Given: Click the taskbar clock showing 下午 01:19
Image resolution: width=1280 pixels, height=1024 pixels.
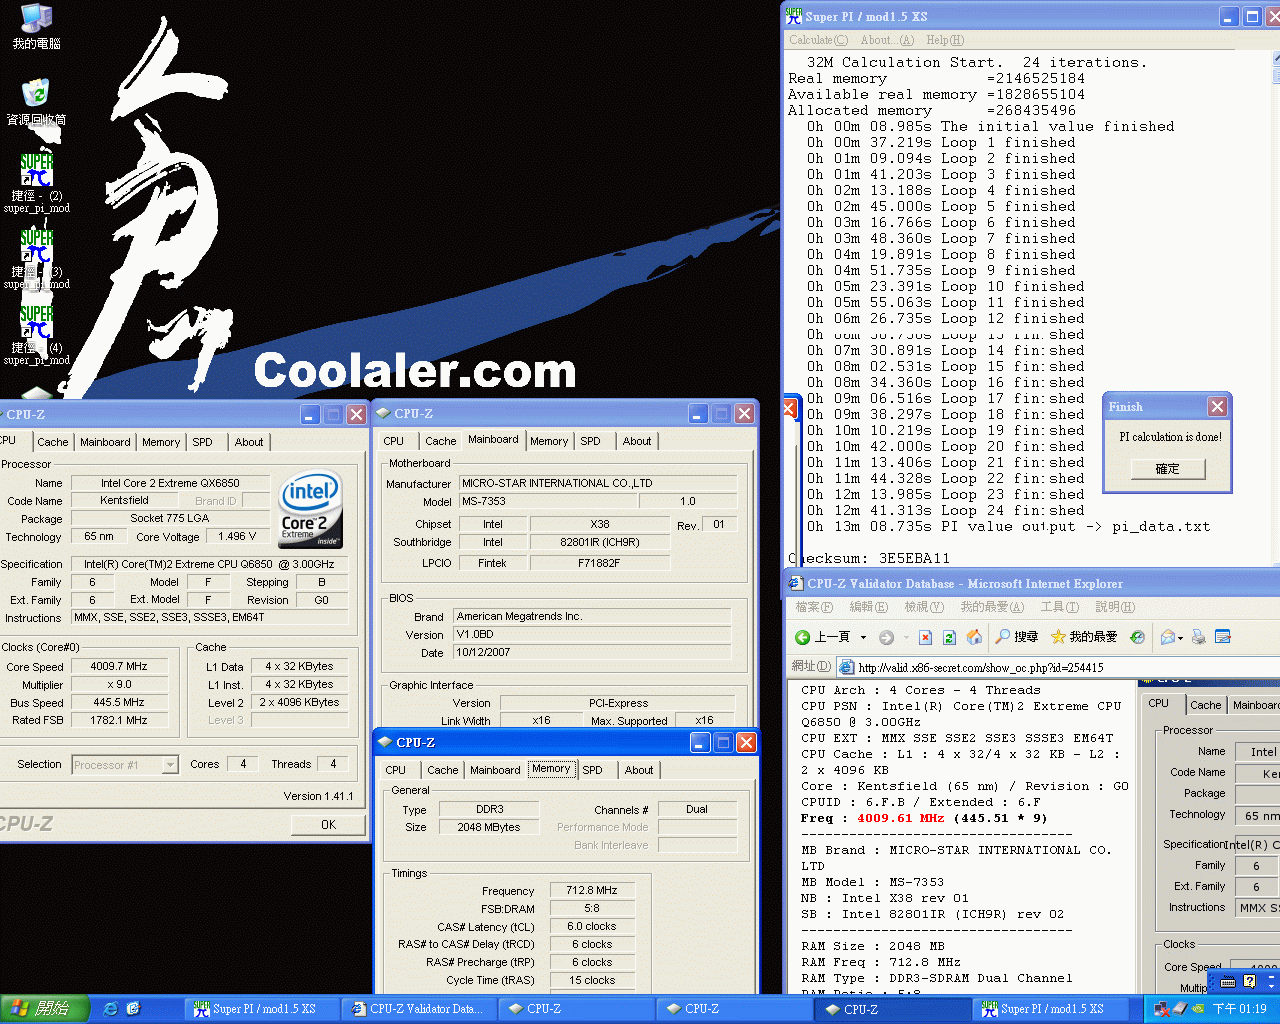Looking at the screenshot, I should (1240, 1009).
